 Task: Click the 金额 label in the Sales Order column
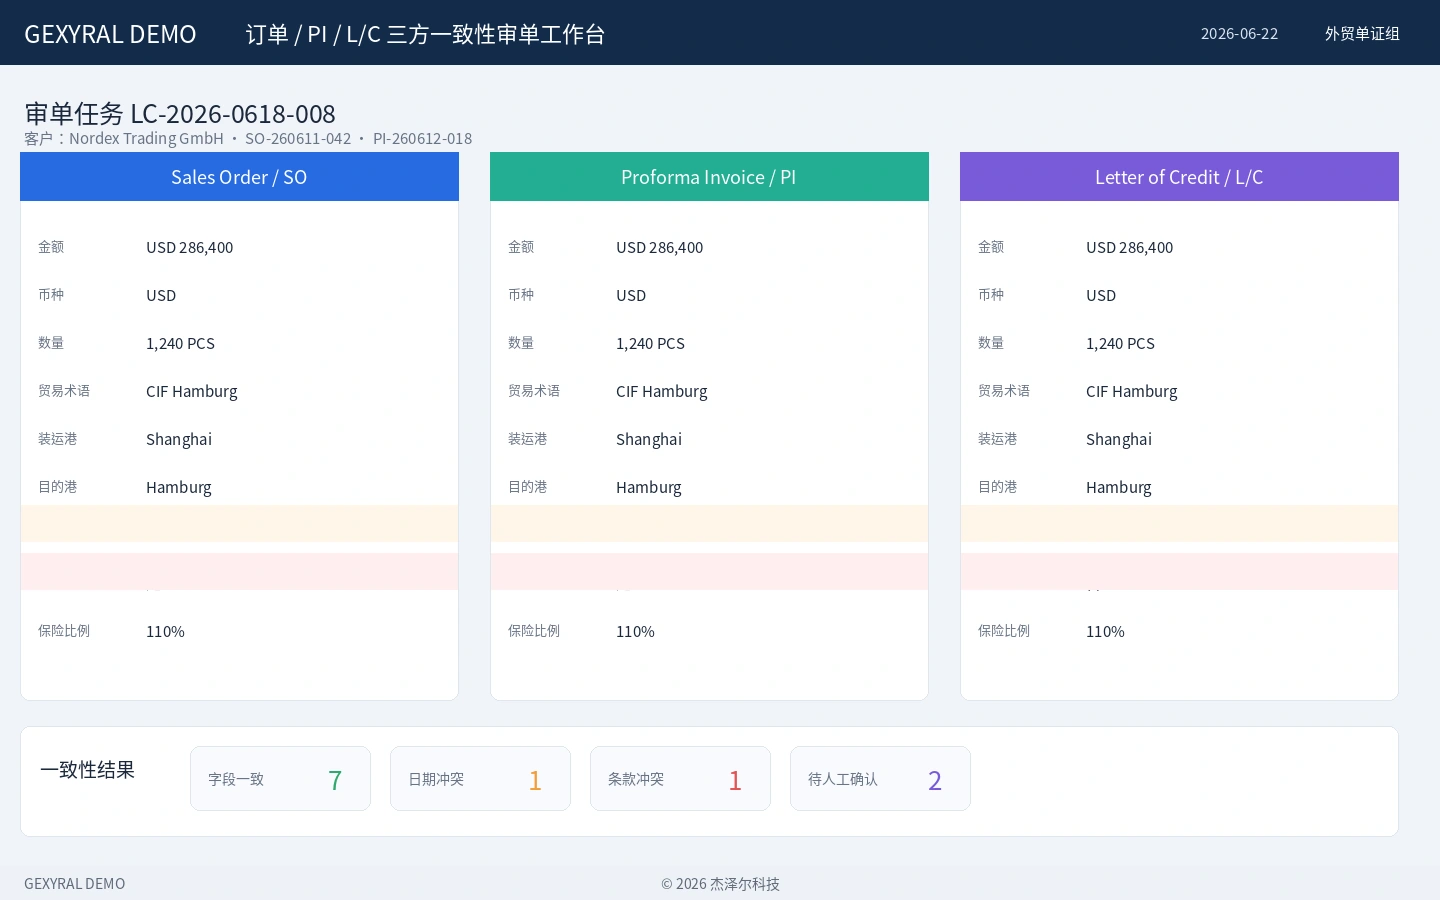coord(51,247)
